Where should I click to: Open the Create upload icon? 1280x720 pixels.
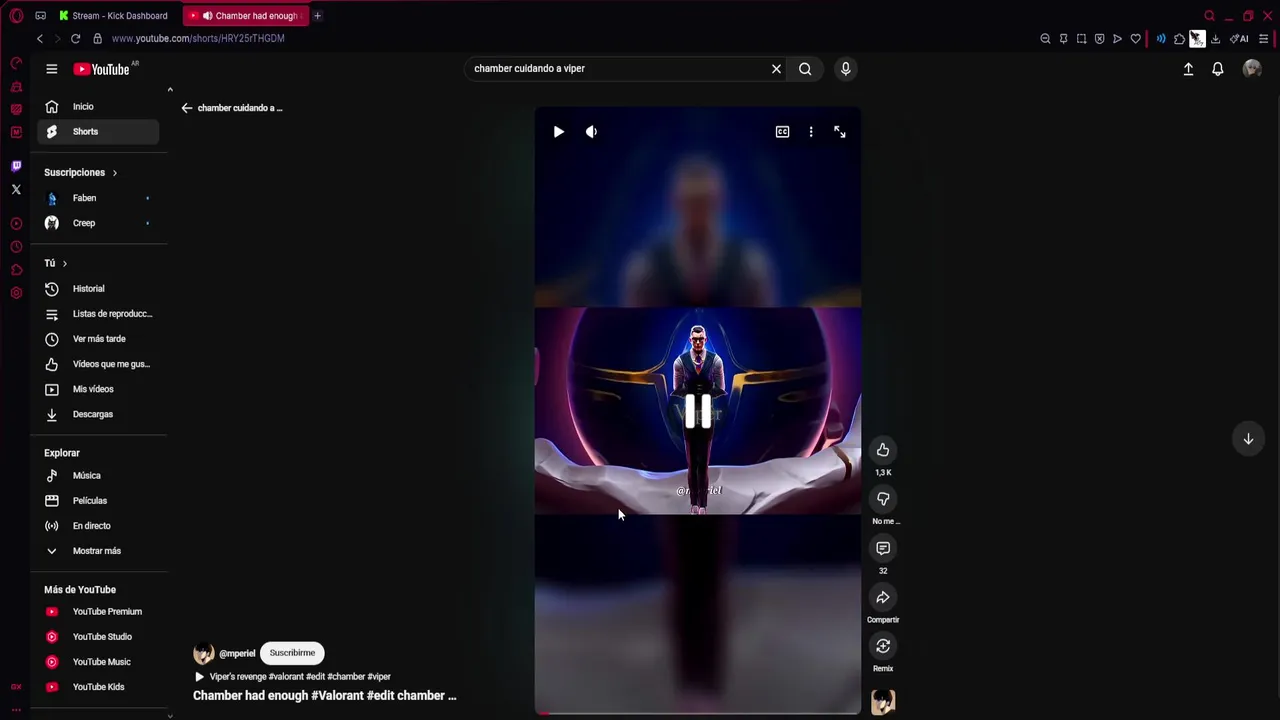(1188, 69)
